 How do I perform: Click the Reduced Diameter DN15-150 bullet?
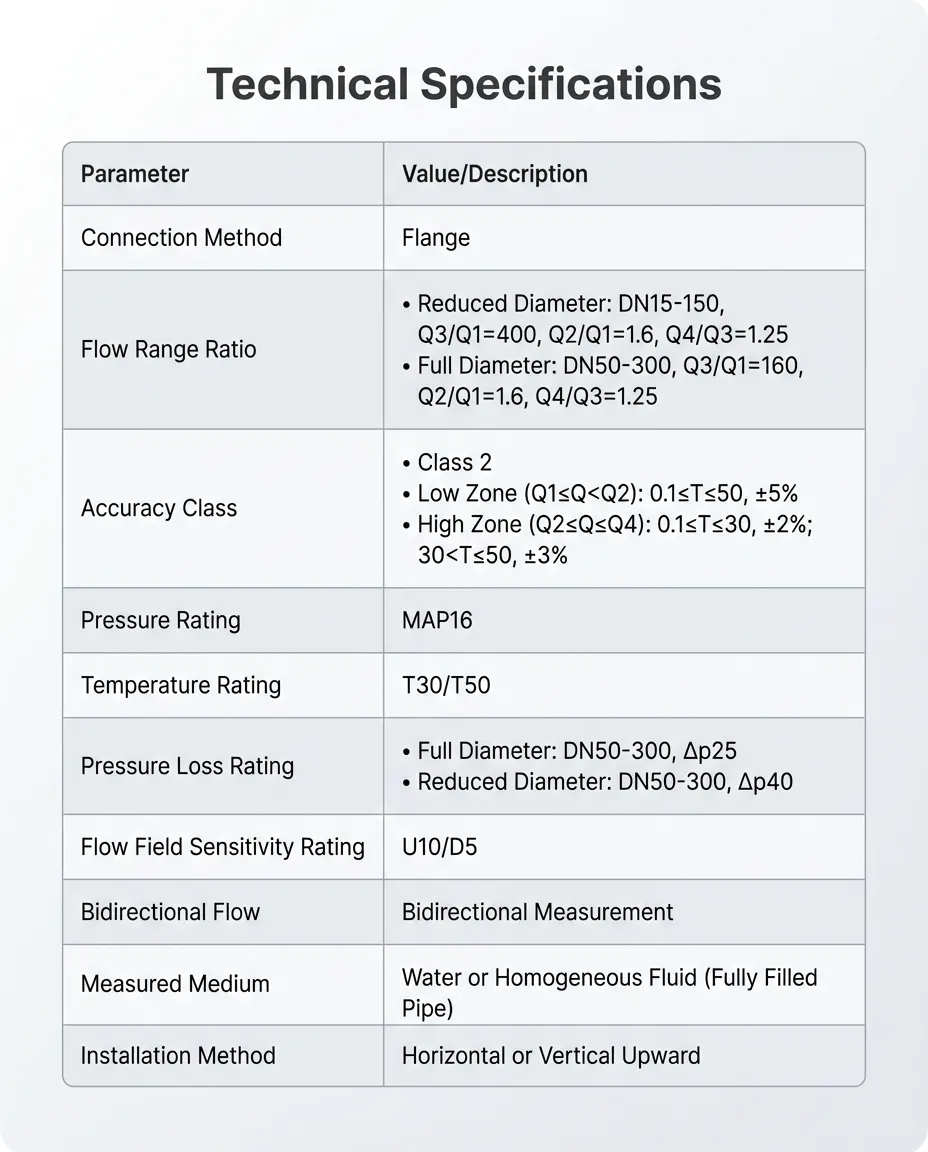(595, 319)
